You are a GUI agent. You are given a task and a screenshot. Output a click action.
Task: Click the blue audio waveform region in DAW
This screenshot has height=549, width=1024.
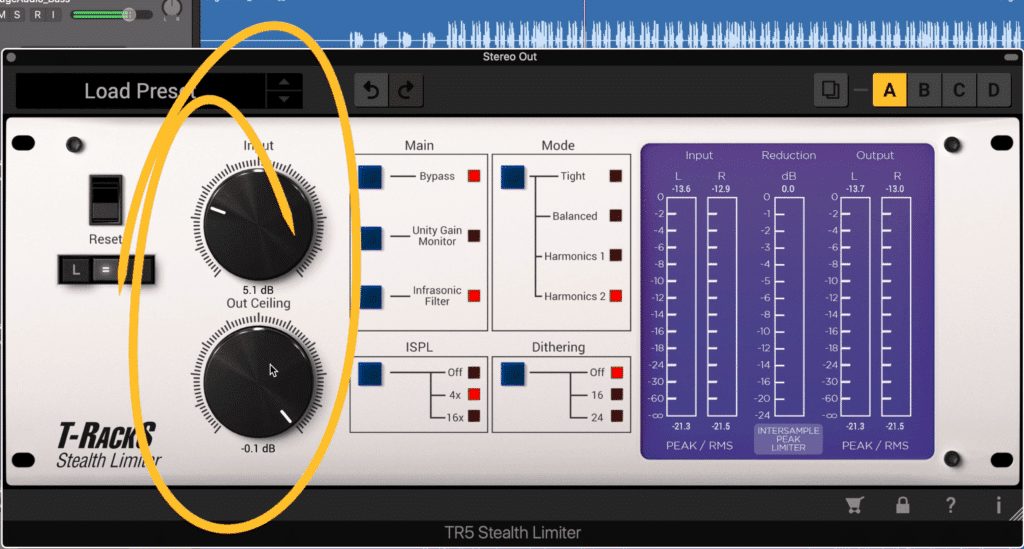(x=611, y=24)
